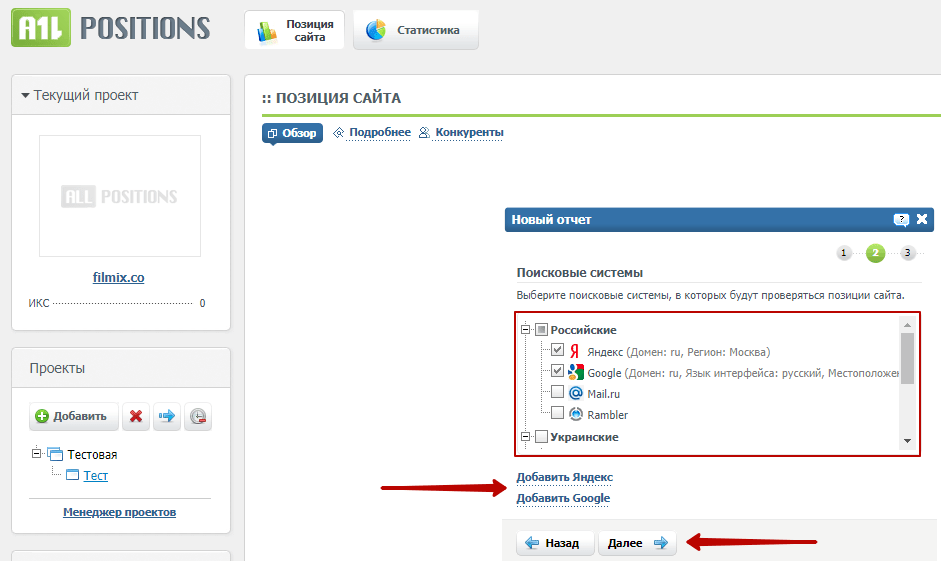The height and width of the screenshot is (561, 941).
Task: Click the Российские group label
Action: (x=583, y=330)
